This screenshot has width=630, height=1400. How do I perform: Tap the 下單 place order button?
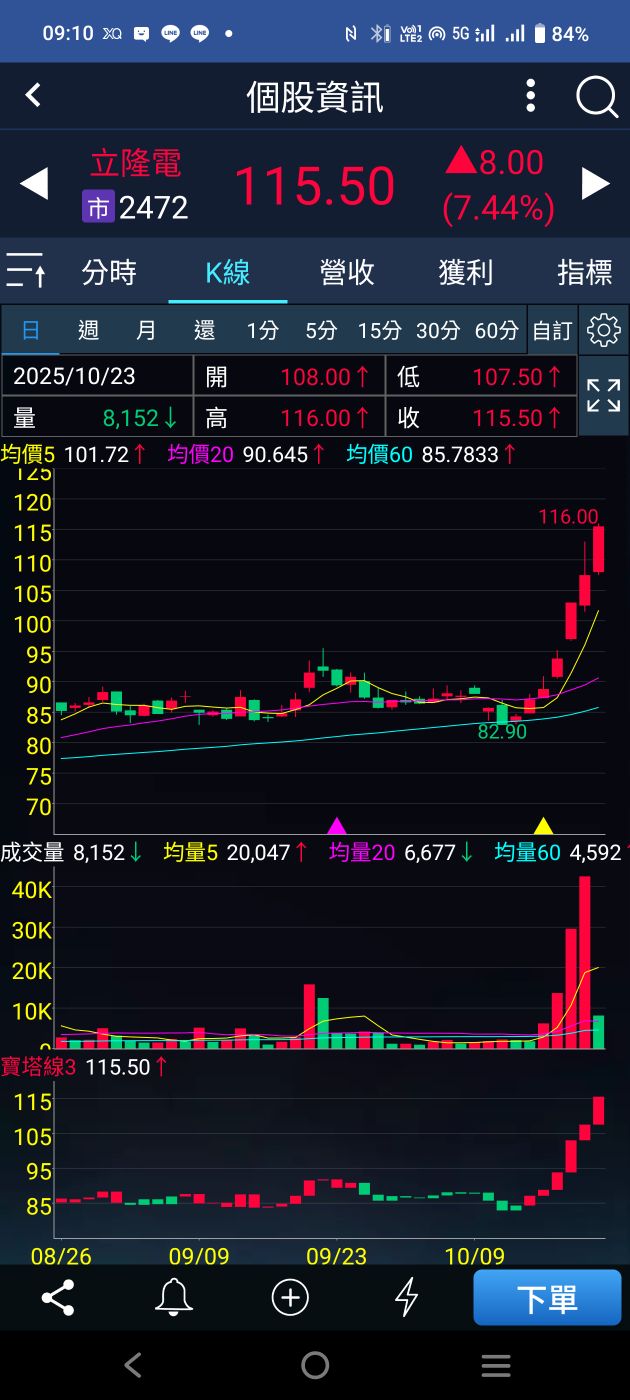coord(547,1298)
